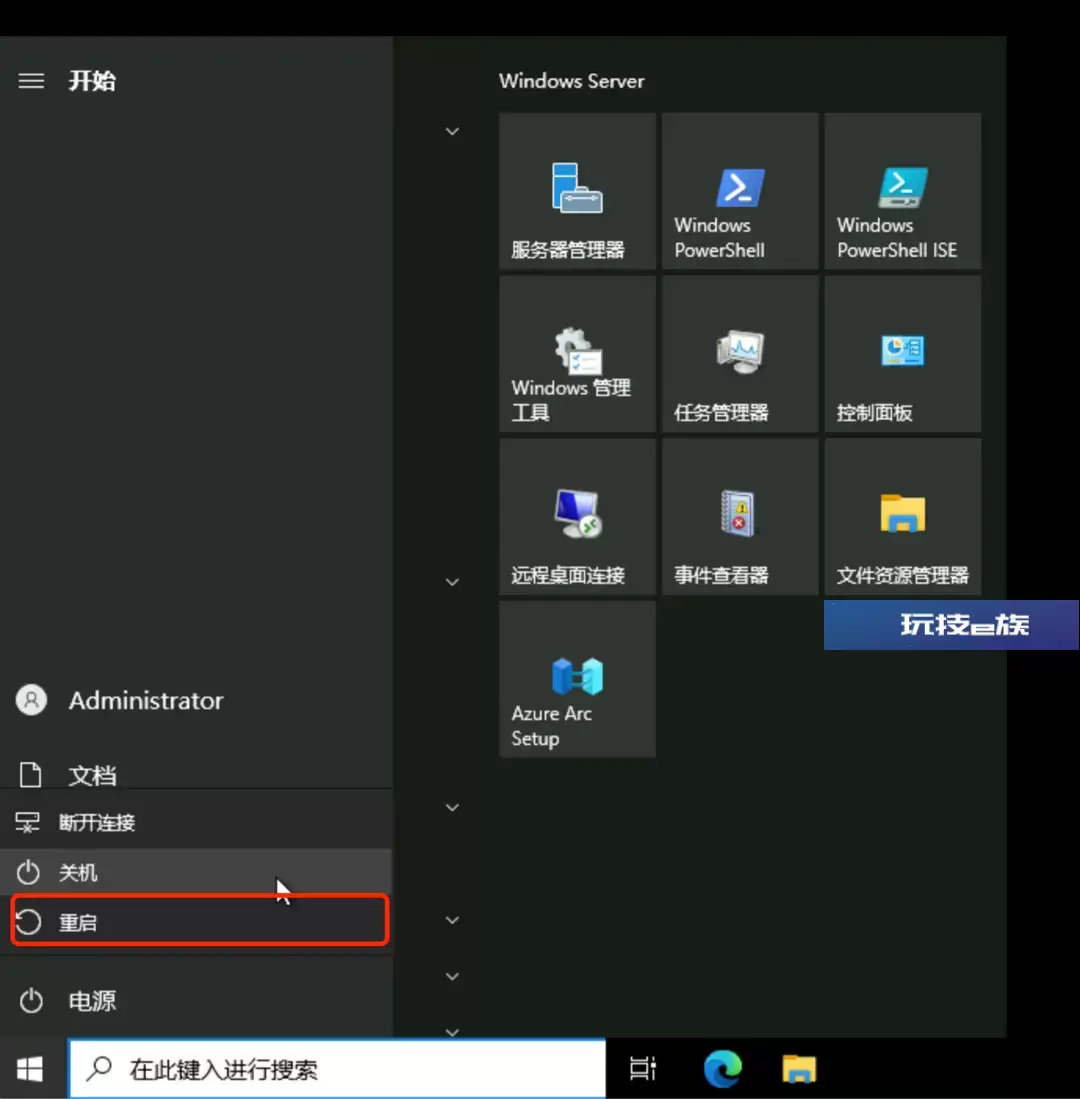The width and height of the screenshot is (1080, 1099).
Task: Open the Windows 管理工具 tile
Action: pyautogui.click(x=577, y=353)
